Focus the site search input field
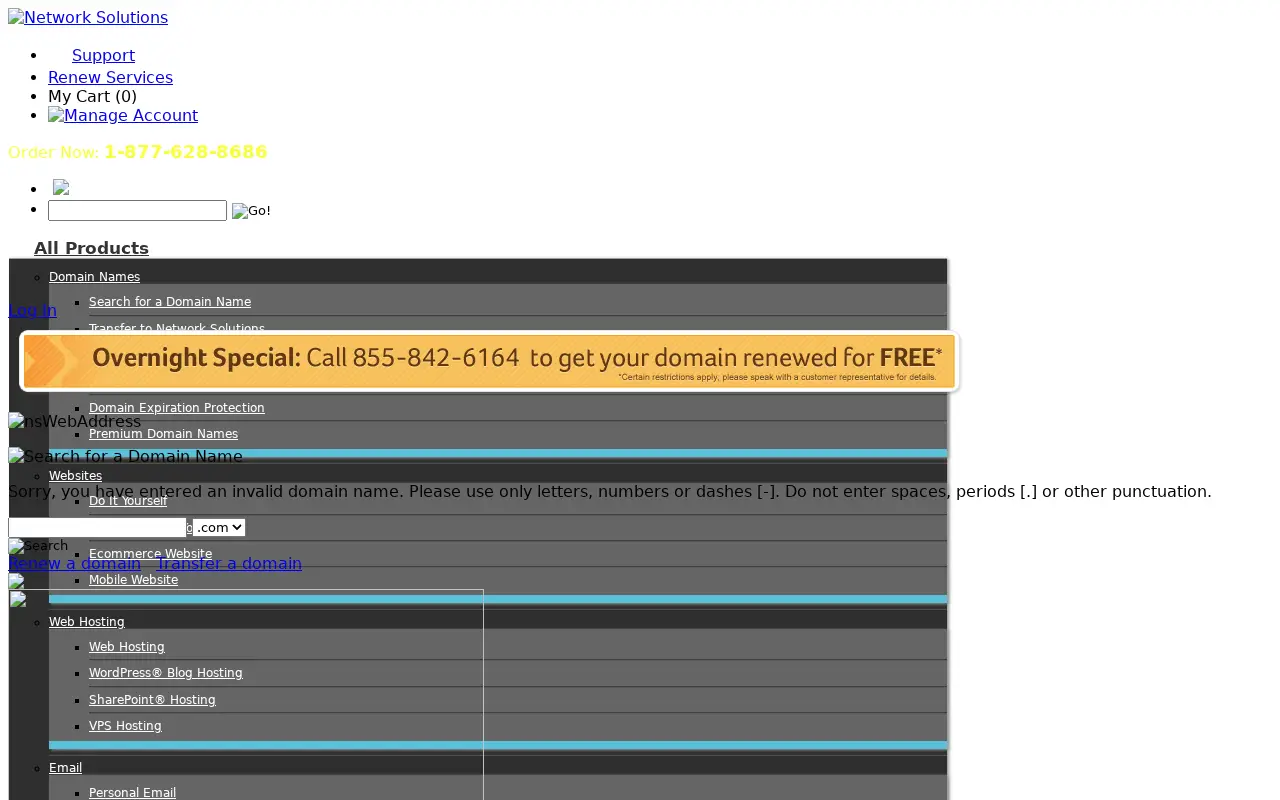 [137, 210]
